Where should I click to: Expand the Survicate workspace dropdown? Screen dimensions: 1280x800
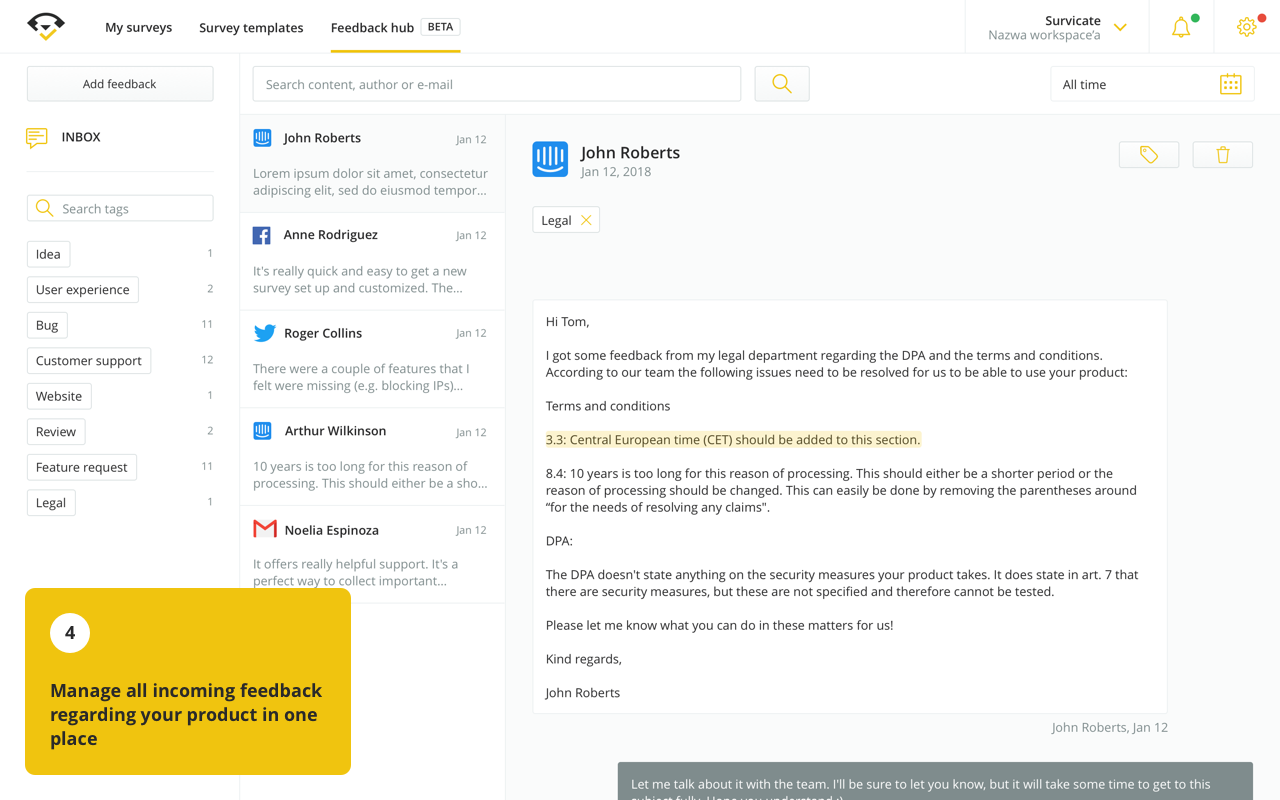pyautogui.click(x=1120, y=28)
